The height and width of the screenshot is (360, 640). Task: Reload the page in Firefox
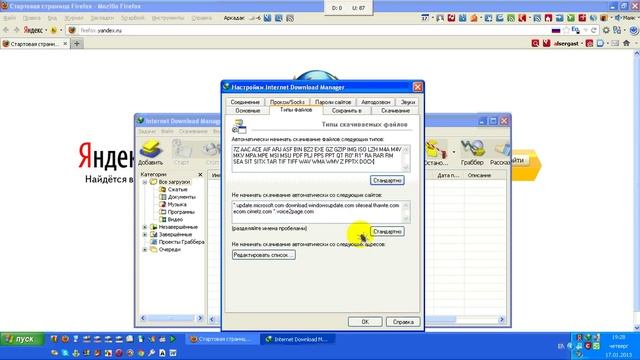click(x=593, y=30)
